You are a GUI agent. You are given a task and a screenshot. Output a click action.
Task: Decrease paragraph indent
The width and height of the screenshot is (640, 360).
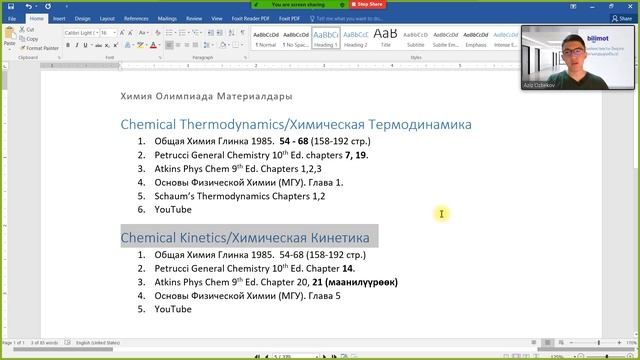click(x=211, y=33)
